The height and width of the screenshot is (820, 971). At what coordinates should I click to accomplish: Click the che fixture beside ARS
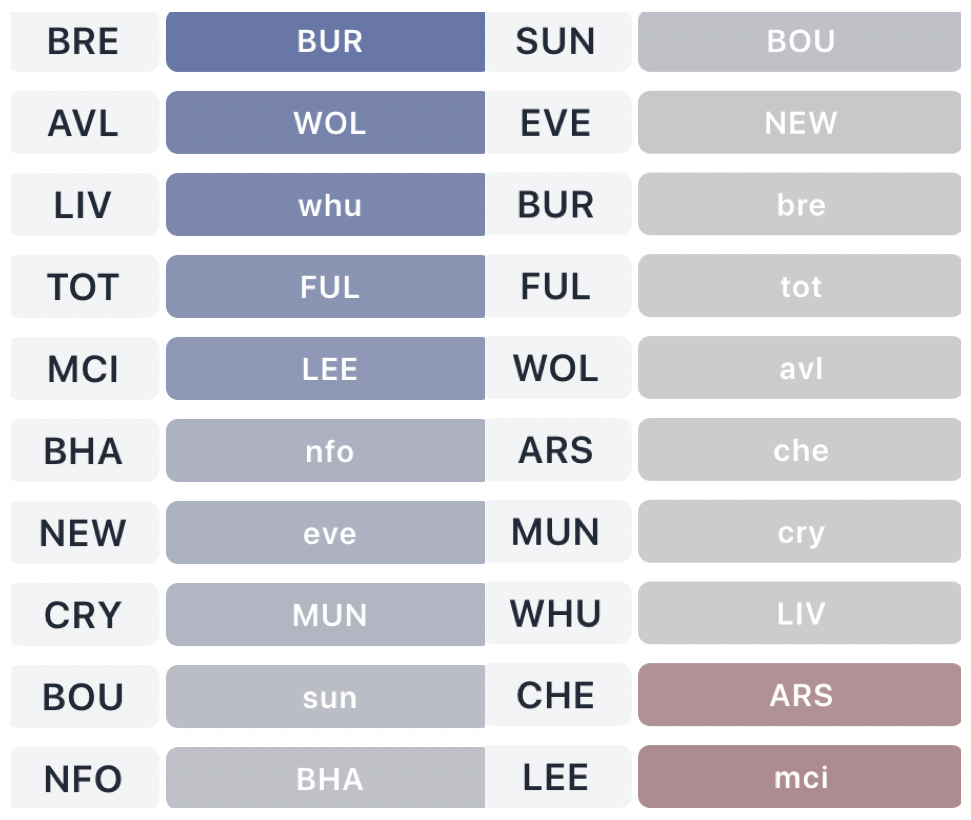pos(800,451)
